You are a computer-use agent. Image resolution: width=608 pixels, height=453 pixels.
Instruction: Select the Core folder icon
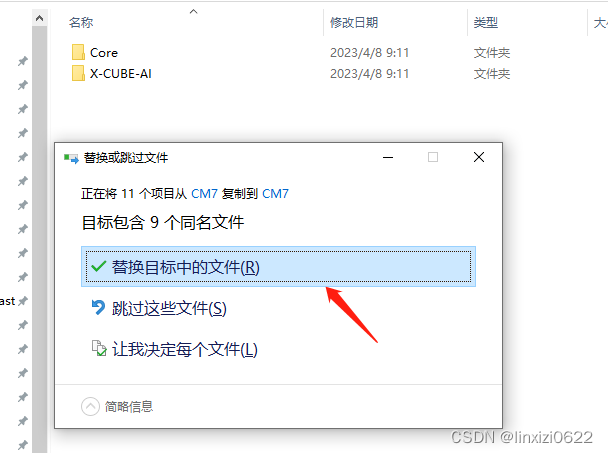click(78, 52)
